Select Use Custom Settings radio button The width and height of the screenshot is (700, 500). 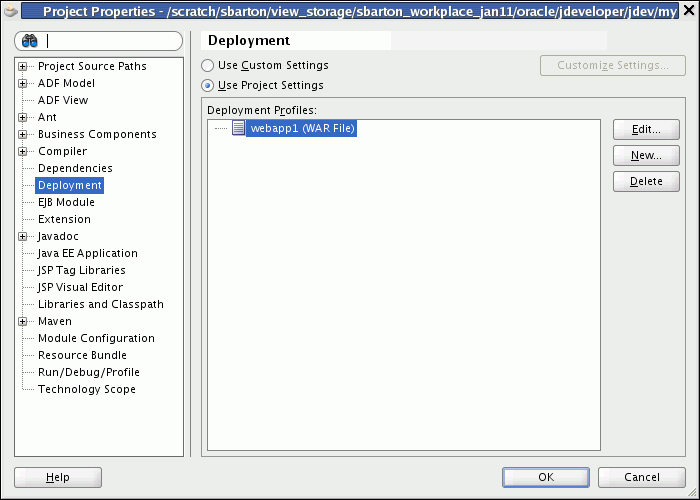click(x=207, y=66)
